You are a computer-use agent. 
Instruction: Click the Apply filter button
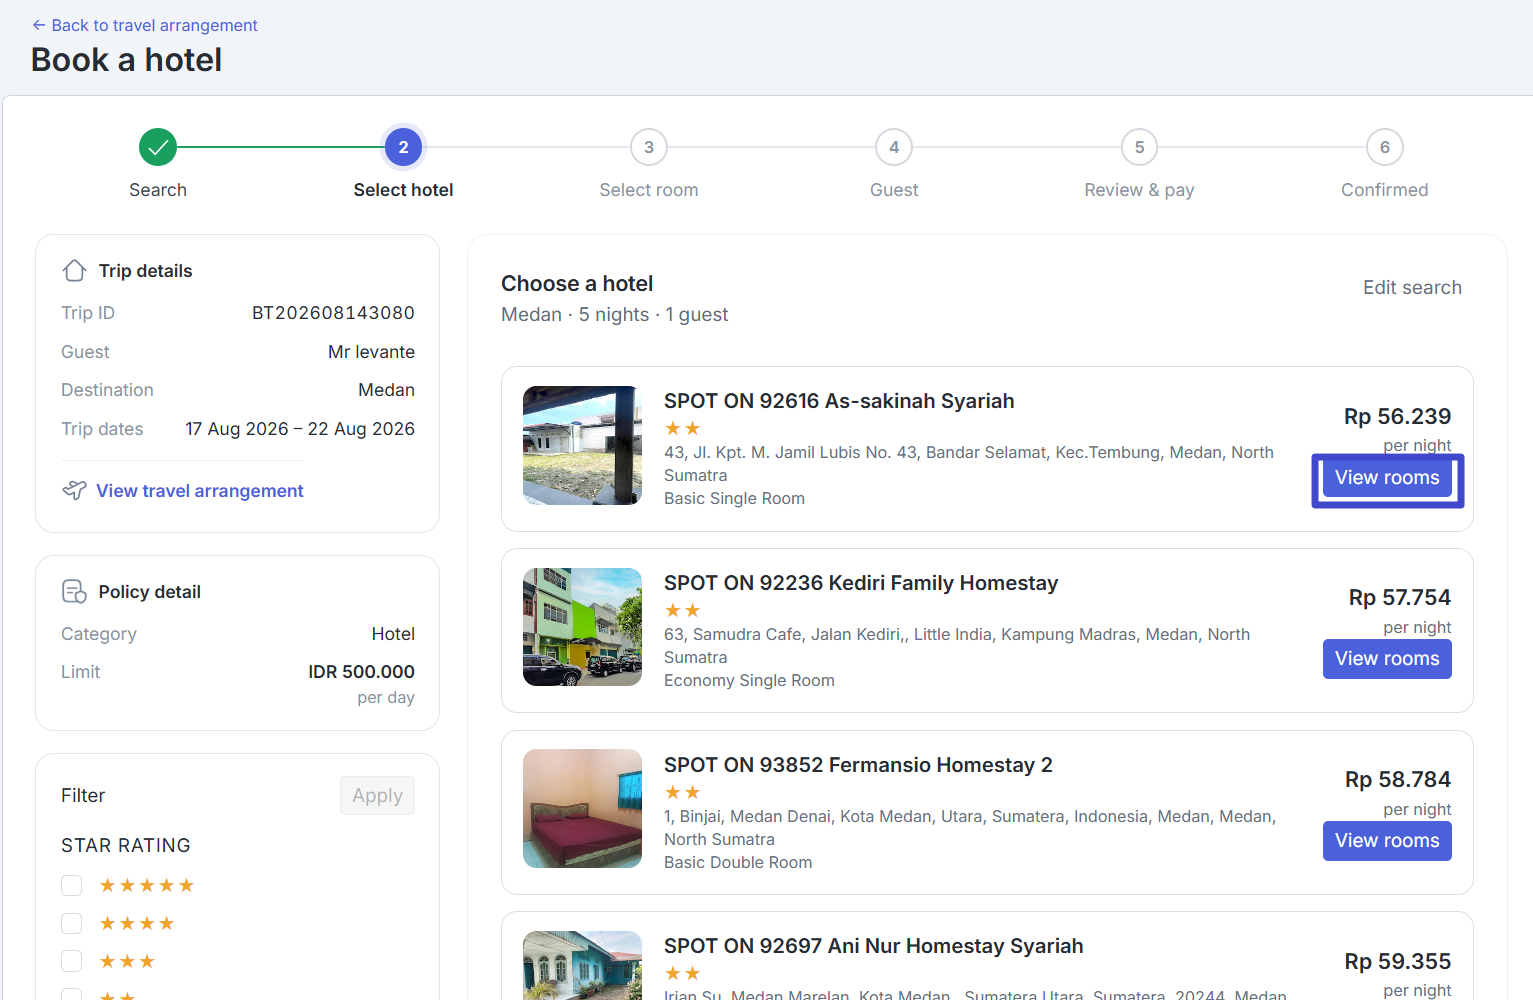(x=377, y=796)
